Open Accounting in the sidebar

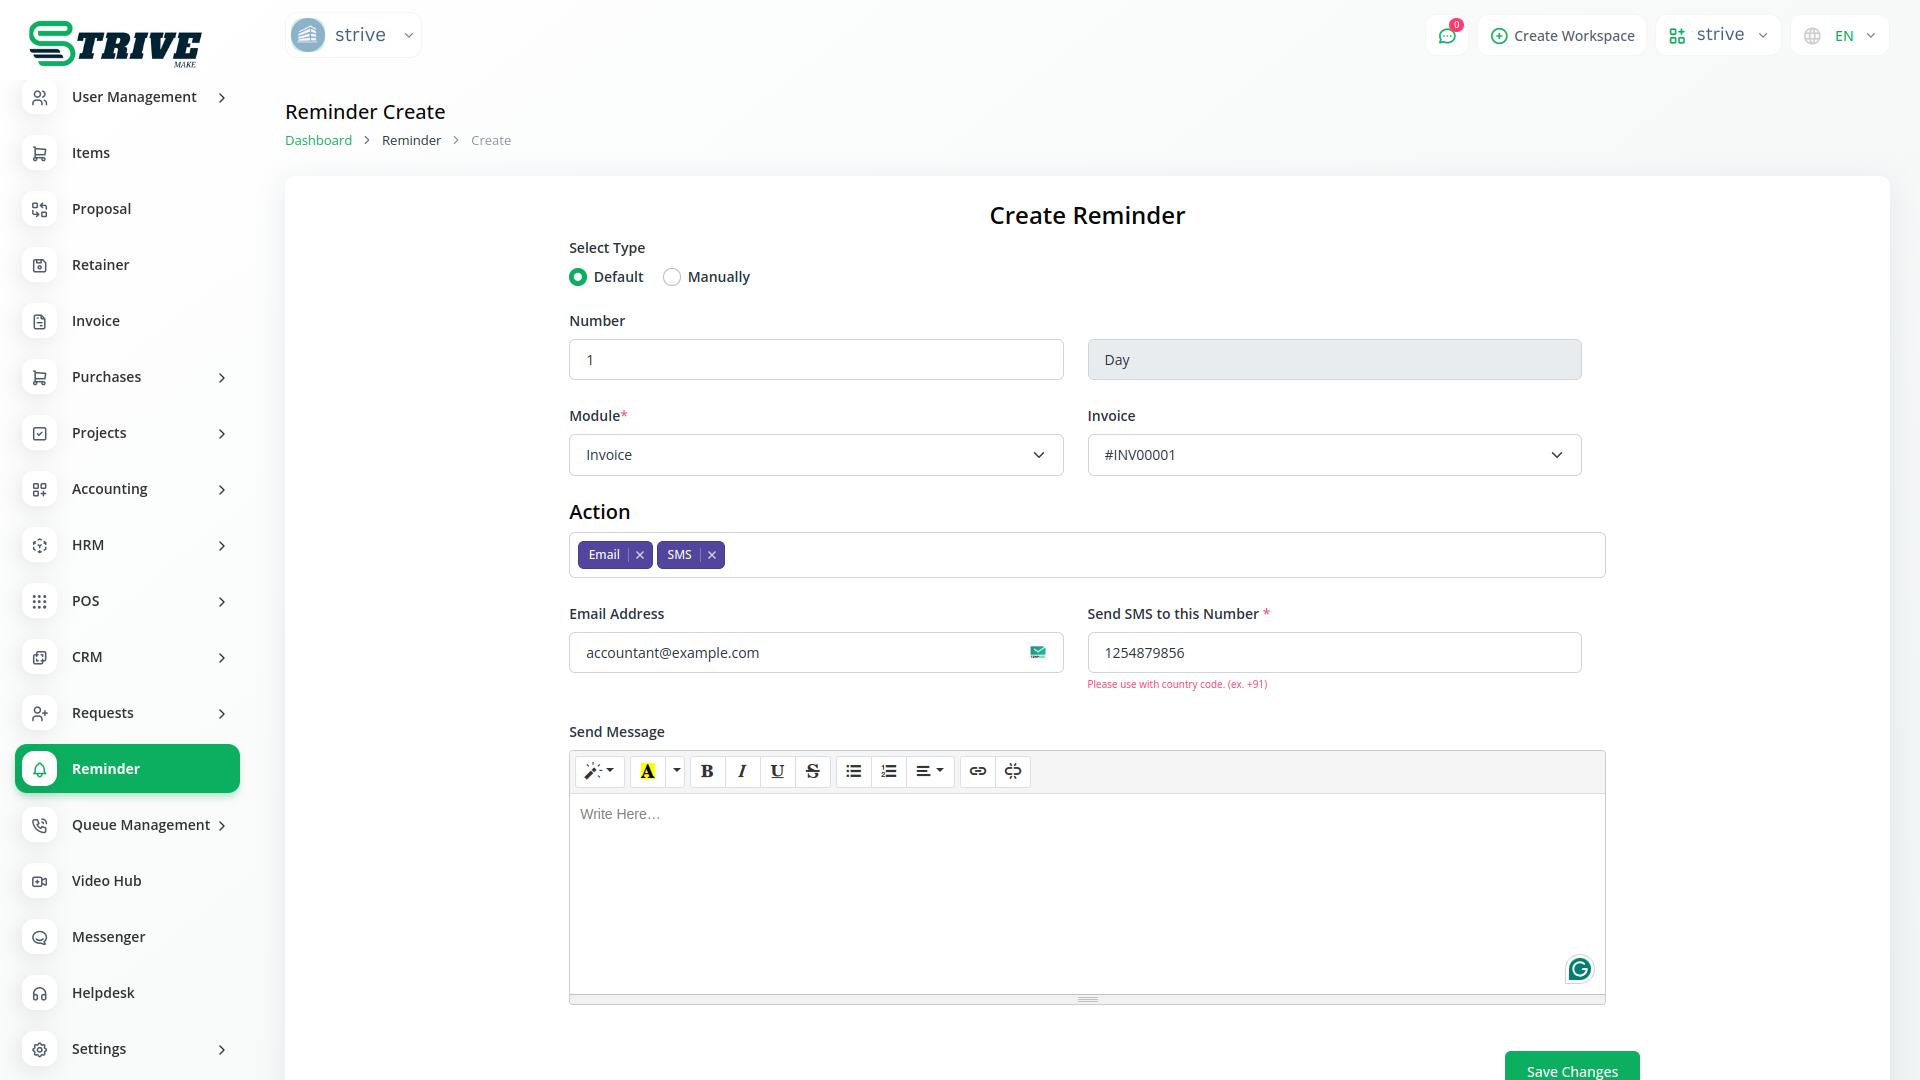(x=110, y=489)
